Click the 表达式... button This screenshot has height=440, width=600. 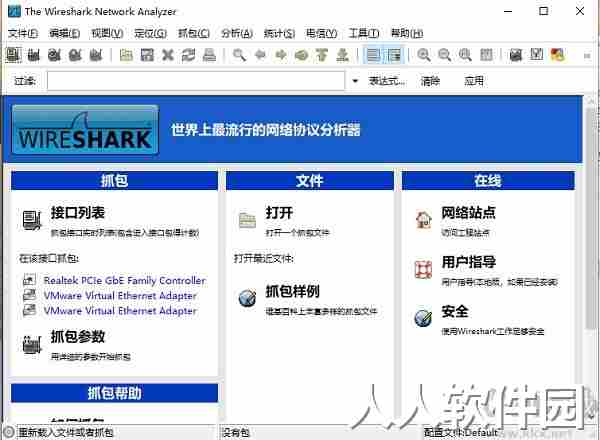click(x=386, y=81)
